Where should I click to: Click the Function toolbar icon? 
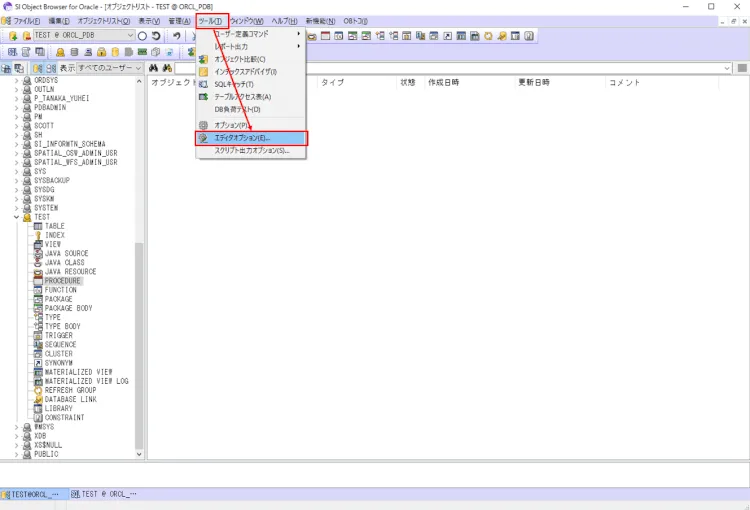(339, 36)
